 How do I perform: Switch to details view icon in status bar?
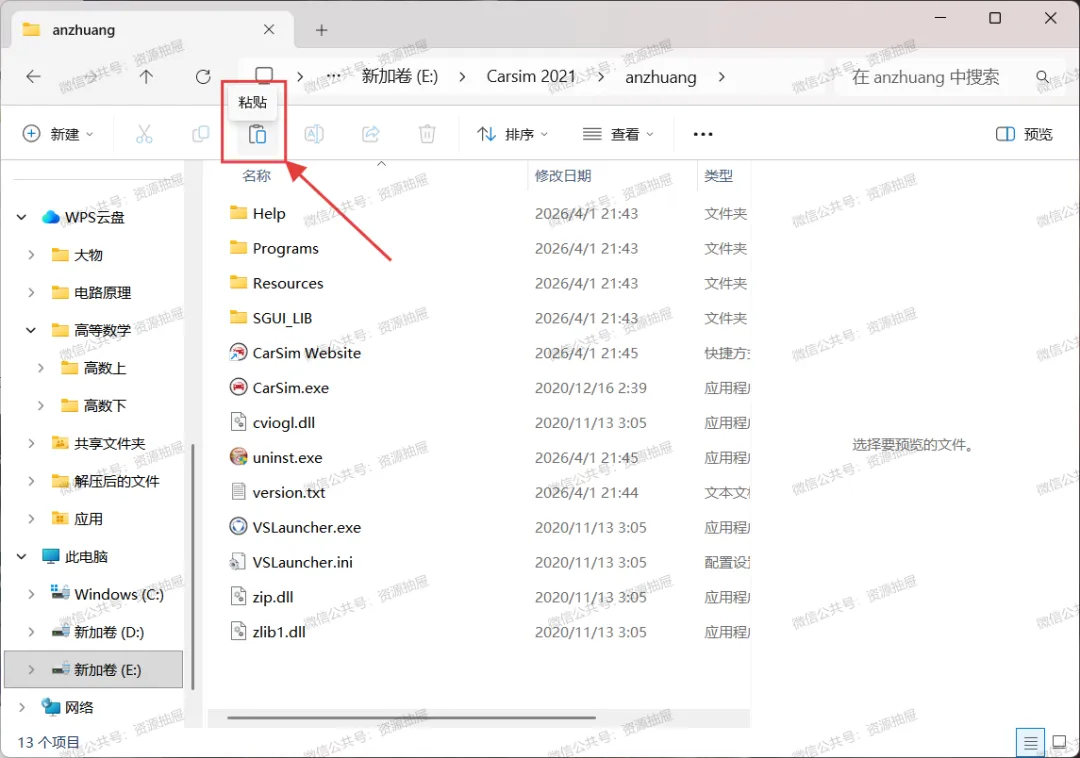click(x=1030, y=743)
